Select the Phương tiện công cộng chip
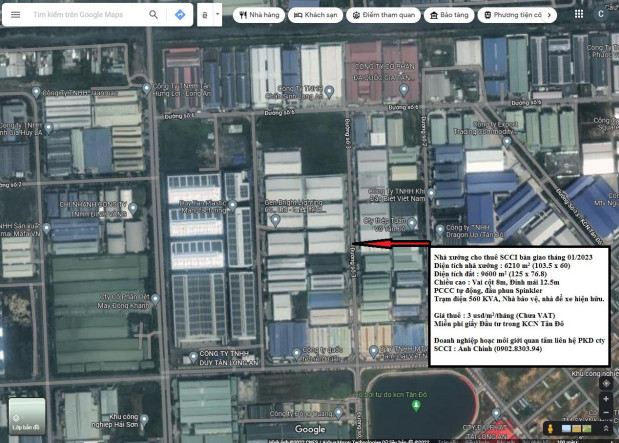This screenshot has width=619, height=443. tap(517, 16)
